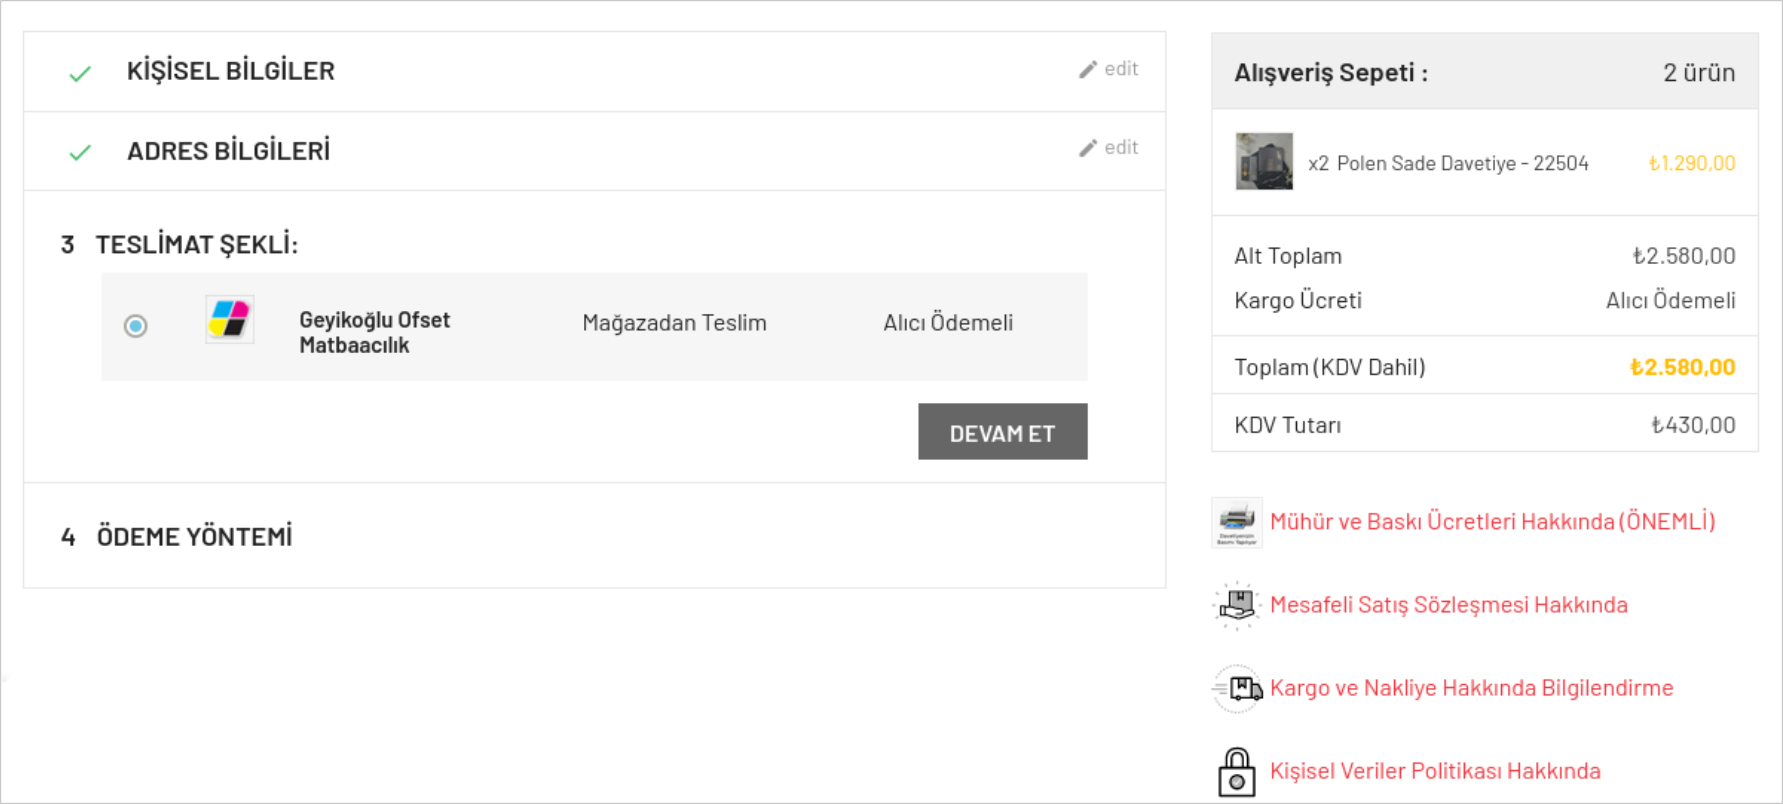1783x804 pixels.
Task: Open Mühür ve Baskı Ücretleri Hakkında link
Action: pos(1492,522)
